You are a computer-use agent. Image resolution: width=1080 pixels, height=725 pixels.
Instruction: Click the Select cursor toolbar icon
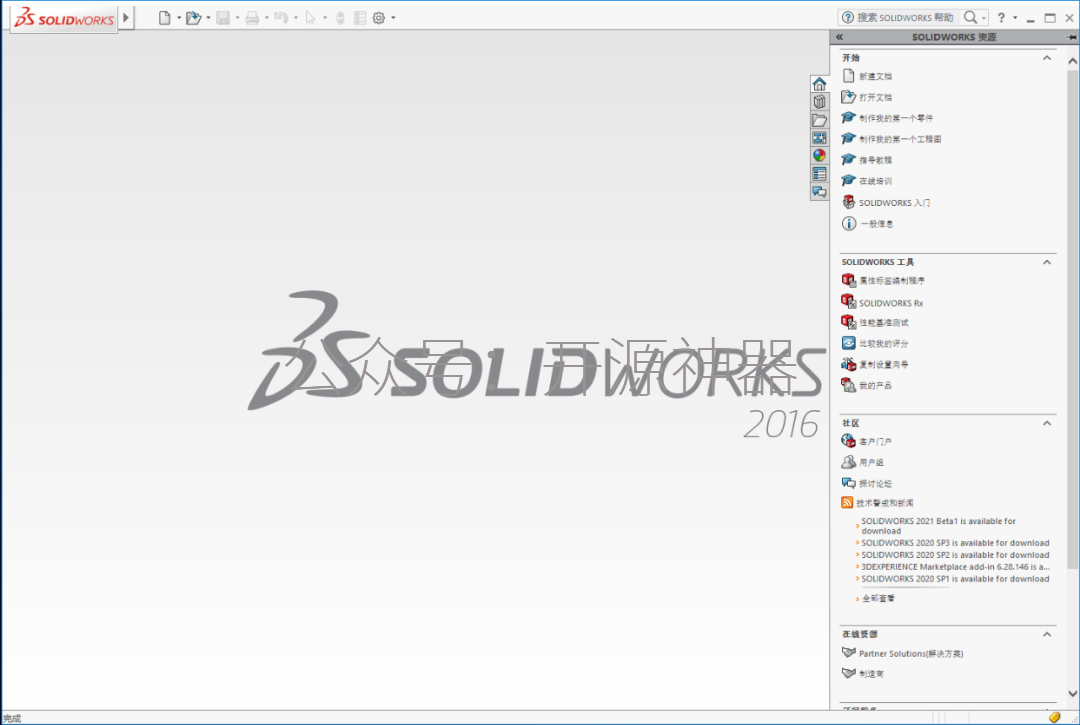click(310, 18)
